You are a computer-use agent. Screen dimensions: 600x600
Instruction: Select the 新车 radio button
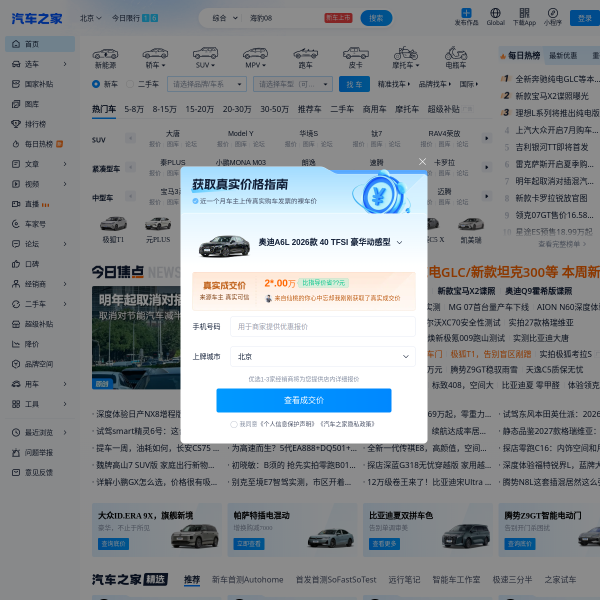[96, 84]
